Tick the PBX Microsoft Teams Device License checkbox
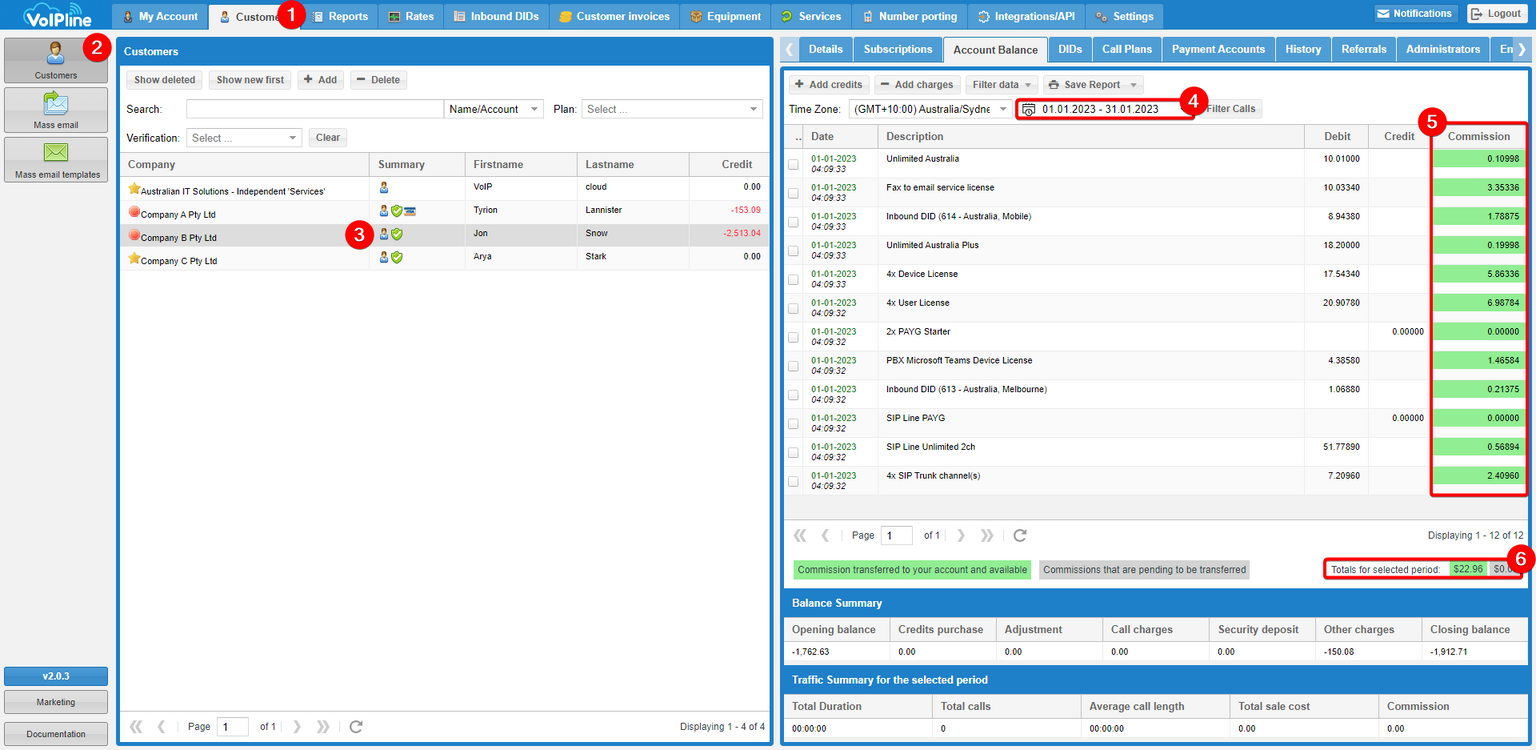The image size is (1536, 750). [x=793, y=366]
